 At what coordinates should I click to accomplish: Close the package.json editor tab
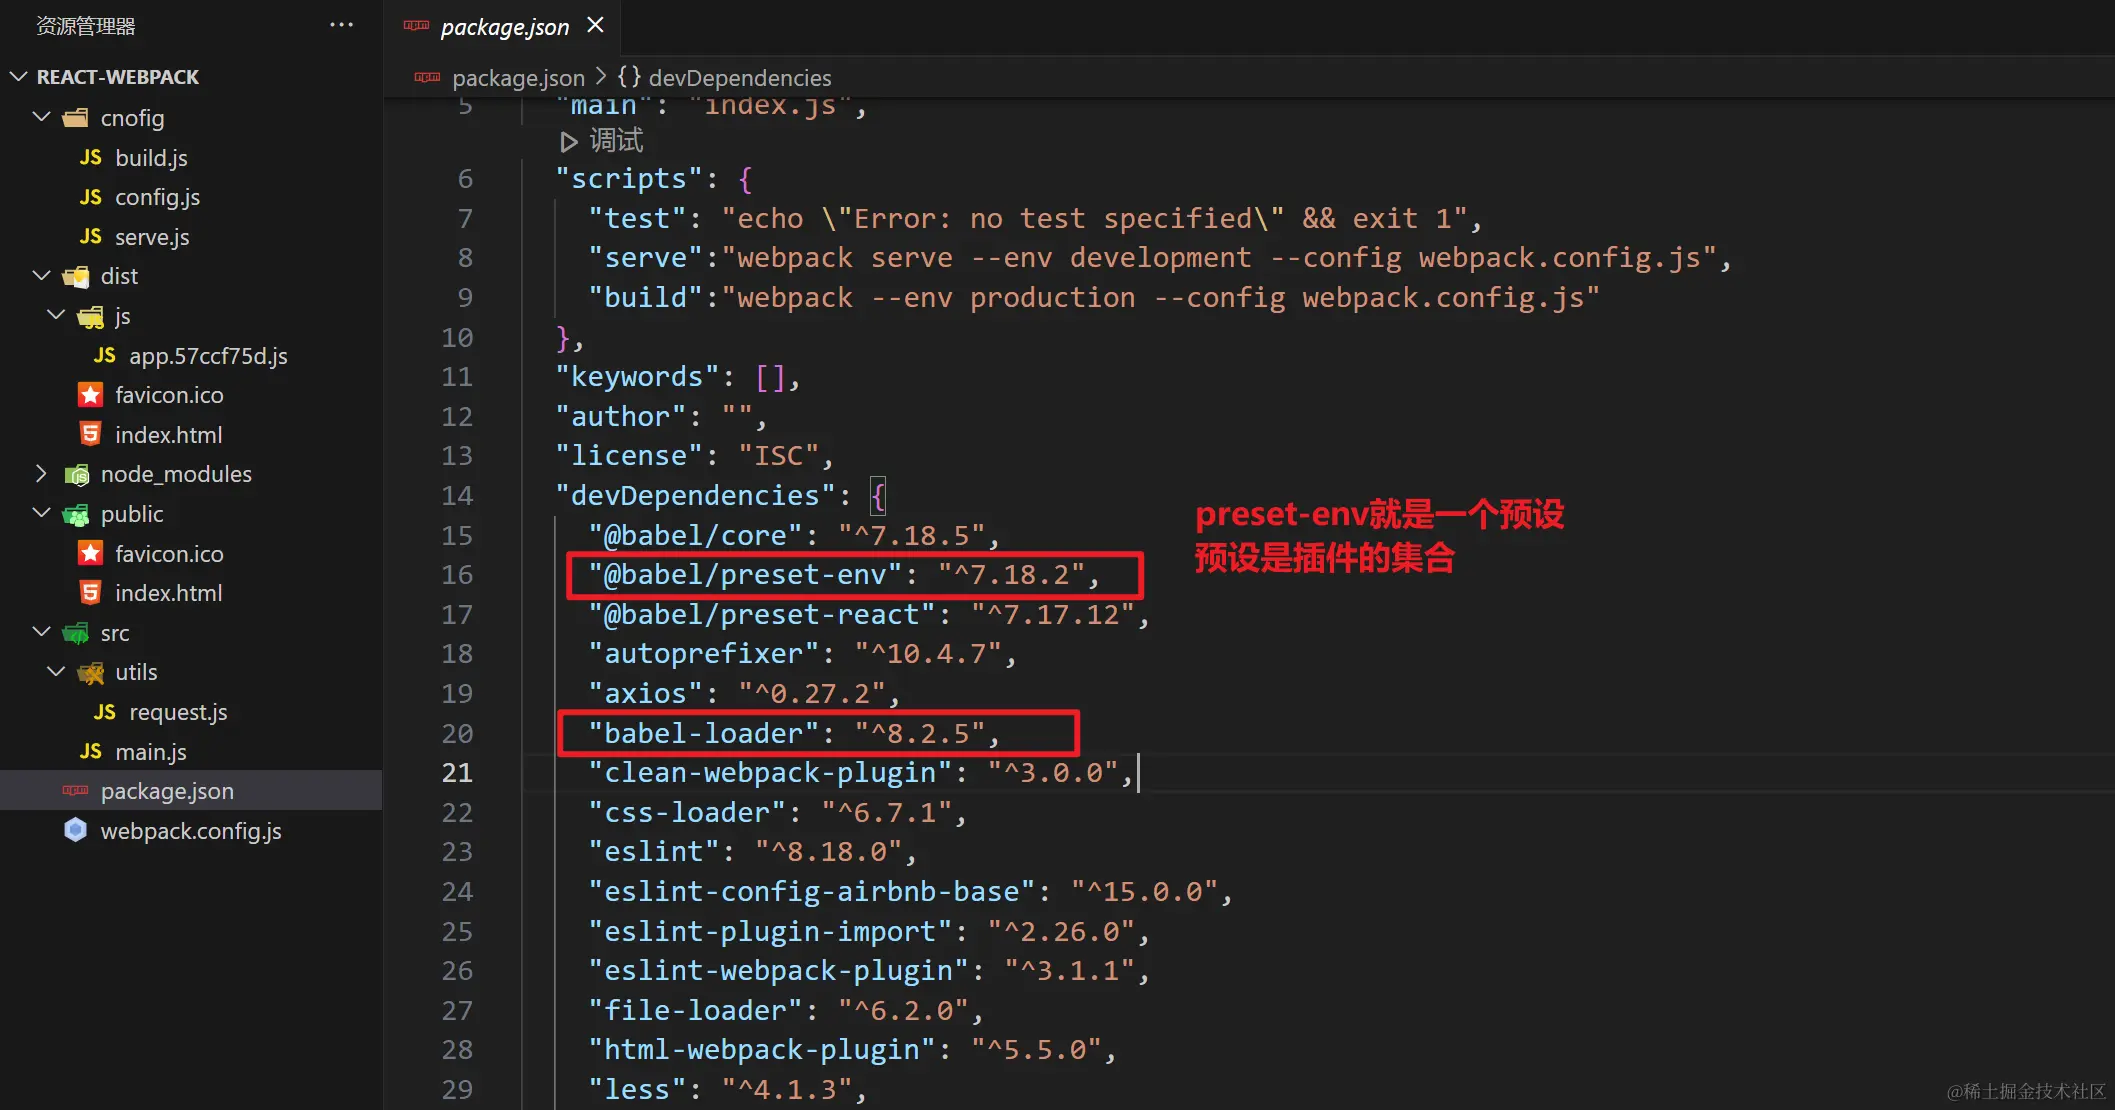(x=595, y=25)
